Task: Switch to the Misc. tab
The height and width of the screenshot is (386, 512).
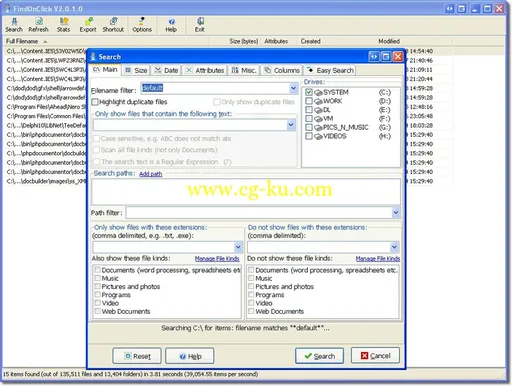Action: (244, 70)
